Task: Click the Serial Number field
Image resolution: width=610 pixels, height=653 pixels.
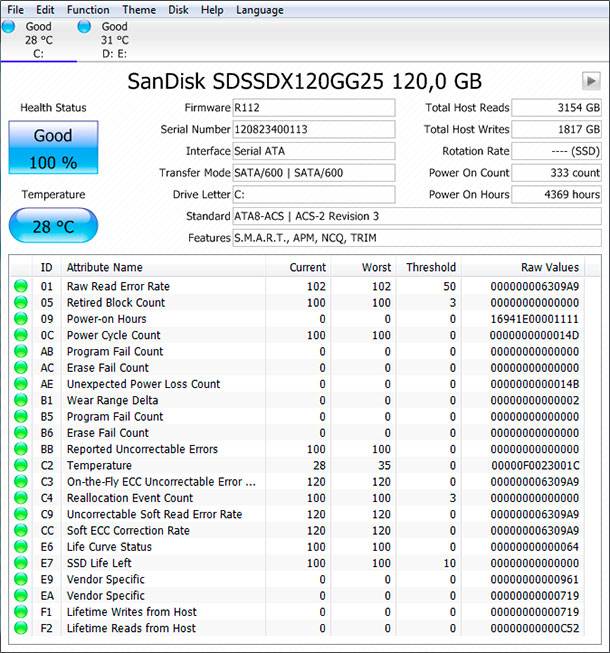Action: click(314, 129)
